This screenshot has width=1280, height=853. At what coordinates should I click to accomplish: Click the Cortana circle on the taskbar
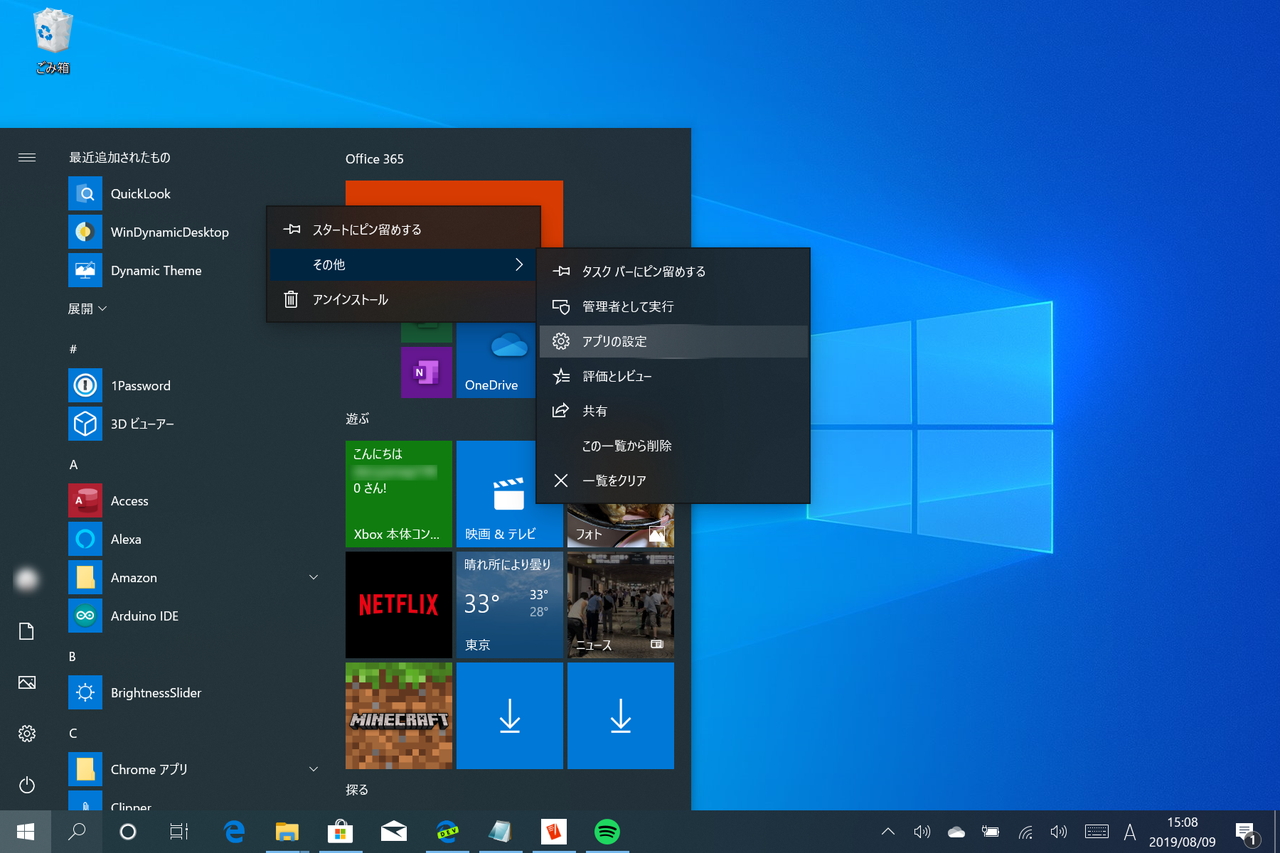(128, 832)
